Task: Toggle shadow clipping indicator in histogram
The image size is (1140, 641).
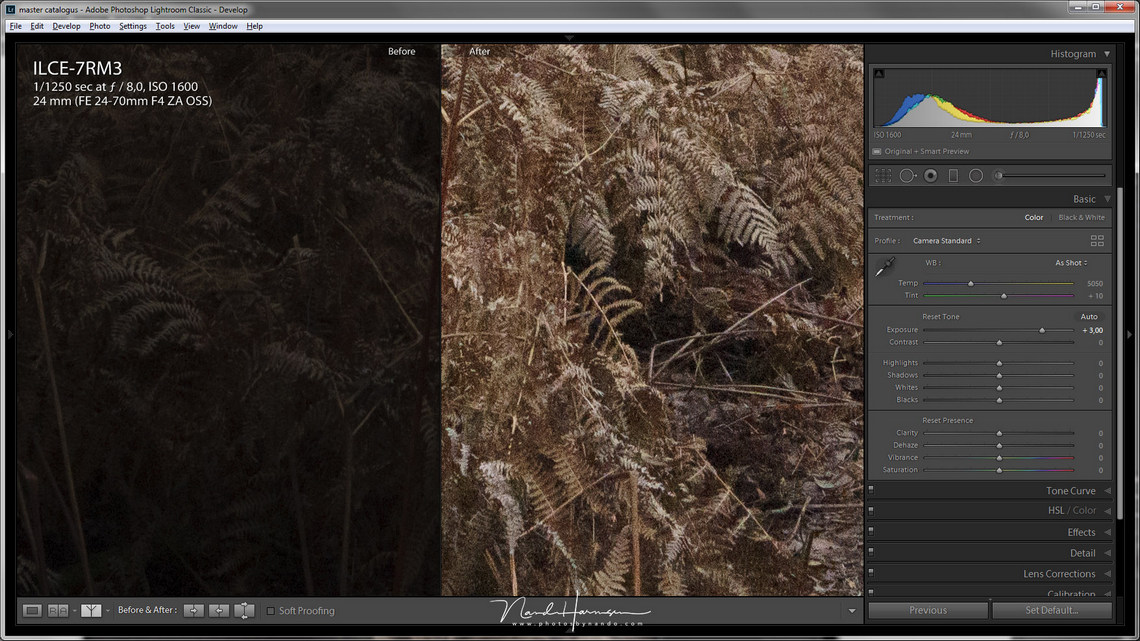Action: (x=879, y=73)
